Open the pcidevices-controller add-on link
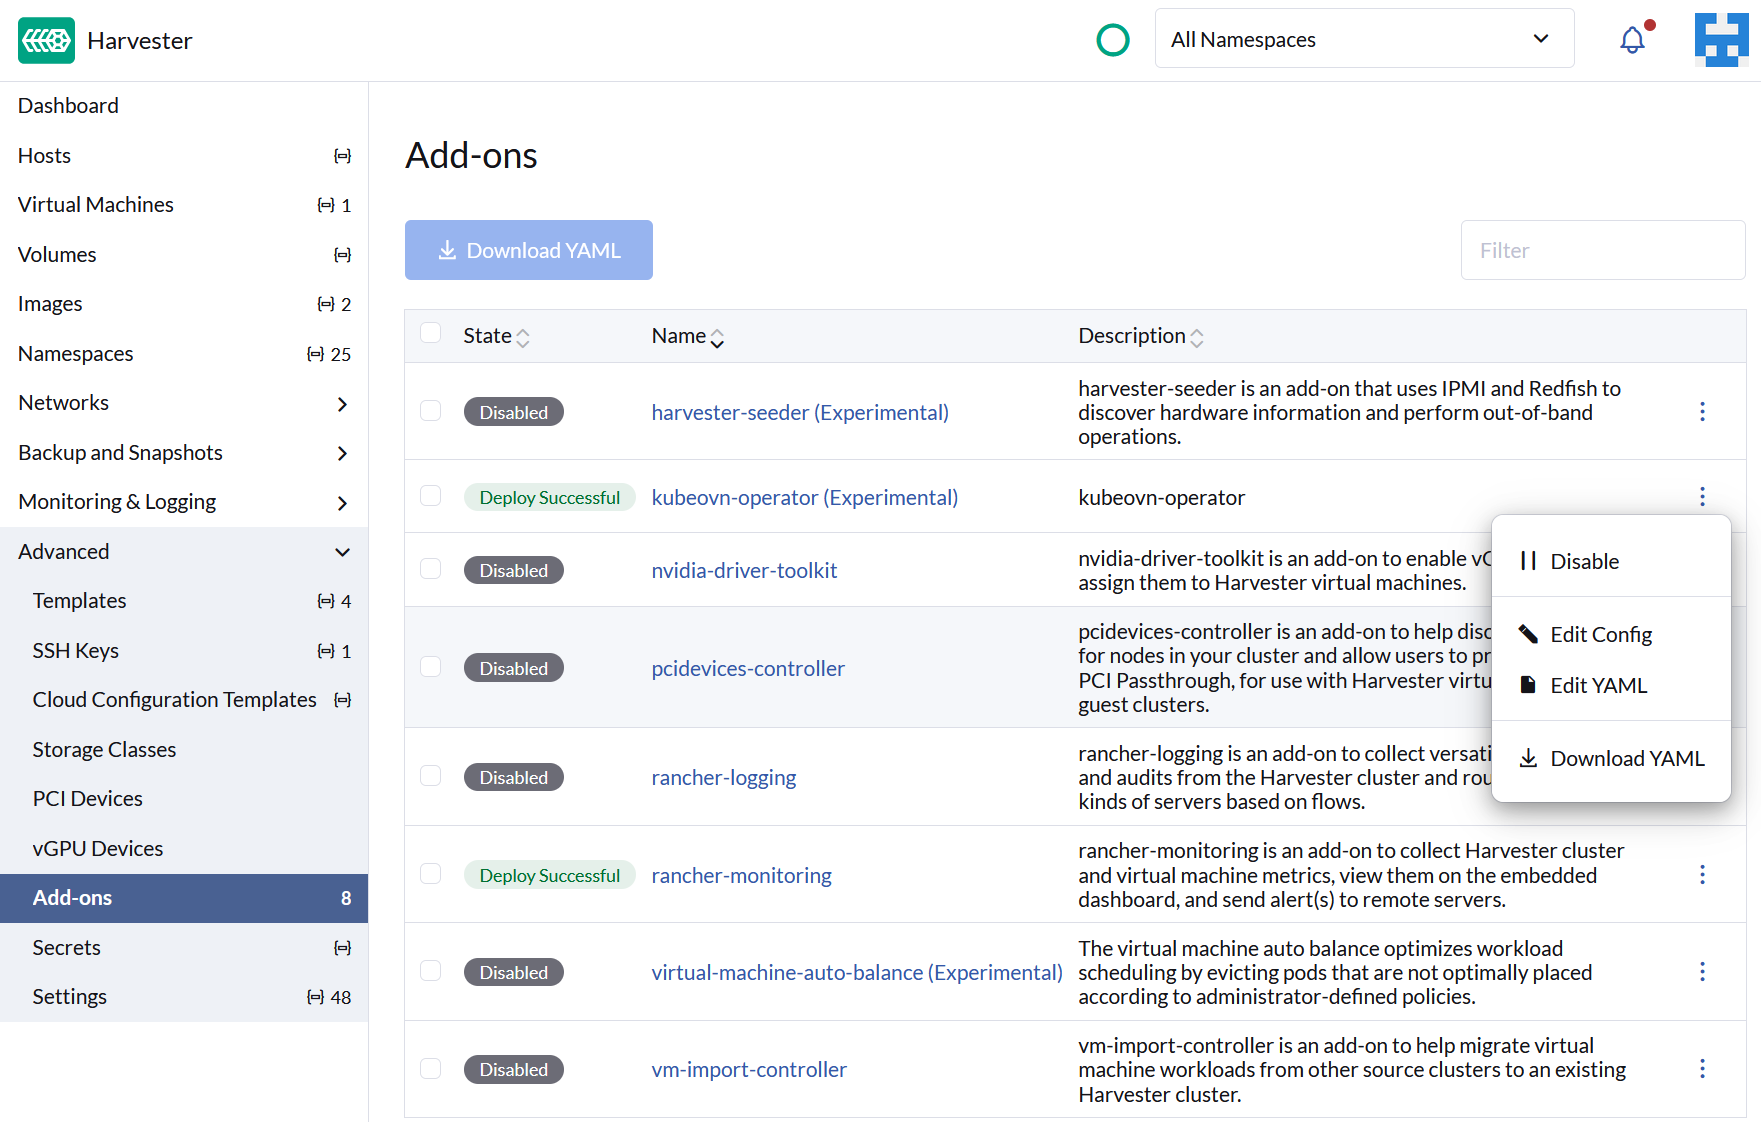 point(747,668)
